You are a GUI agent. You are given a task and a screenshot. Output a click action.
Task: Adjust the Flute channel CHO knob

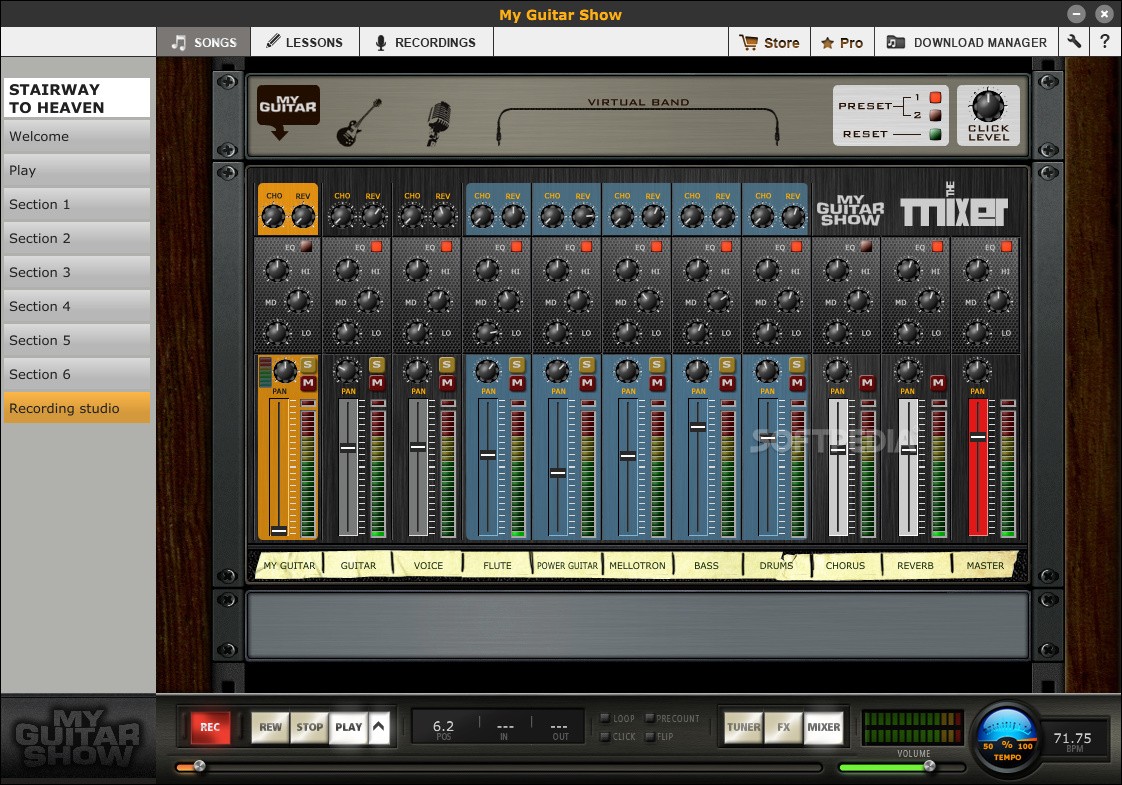[482, 216]
